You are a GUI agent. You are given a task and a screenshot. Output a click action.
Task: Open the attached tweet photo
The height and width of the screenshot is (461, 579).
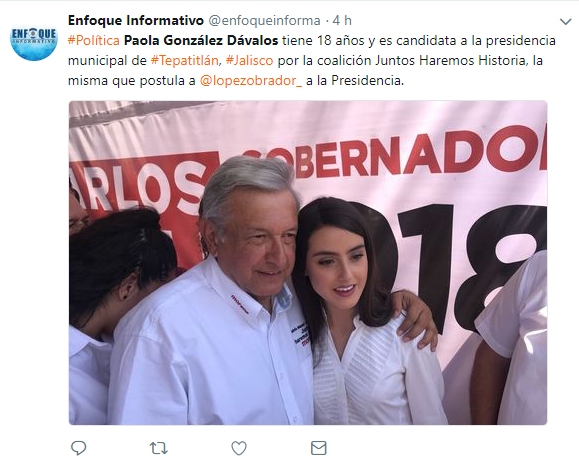308,262
